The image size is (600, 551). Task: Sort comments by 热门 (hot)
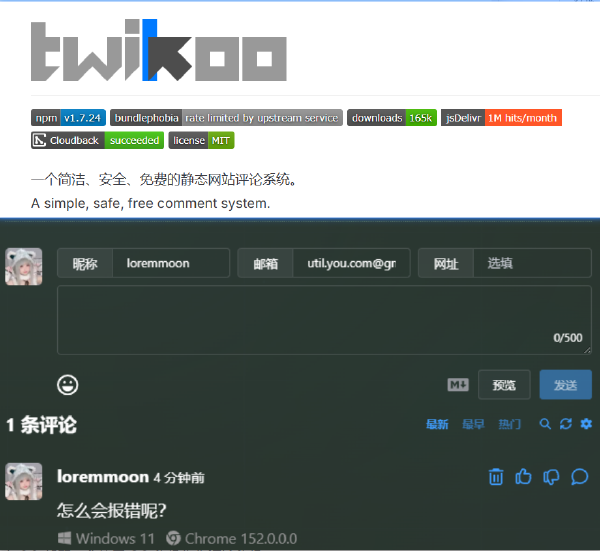[x=510, y=424]
